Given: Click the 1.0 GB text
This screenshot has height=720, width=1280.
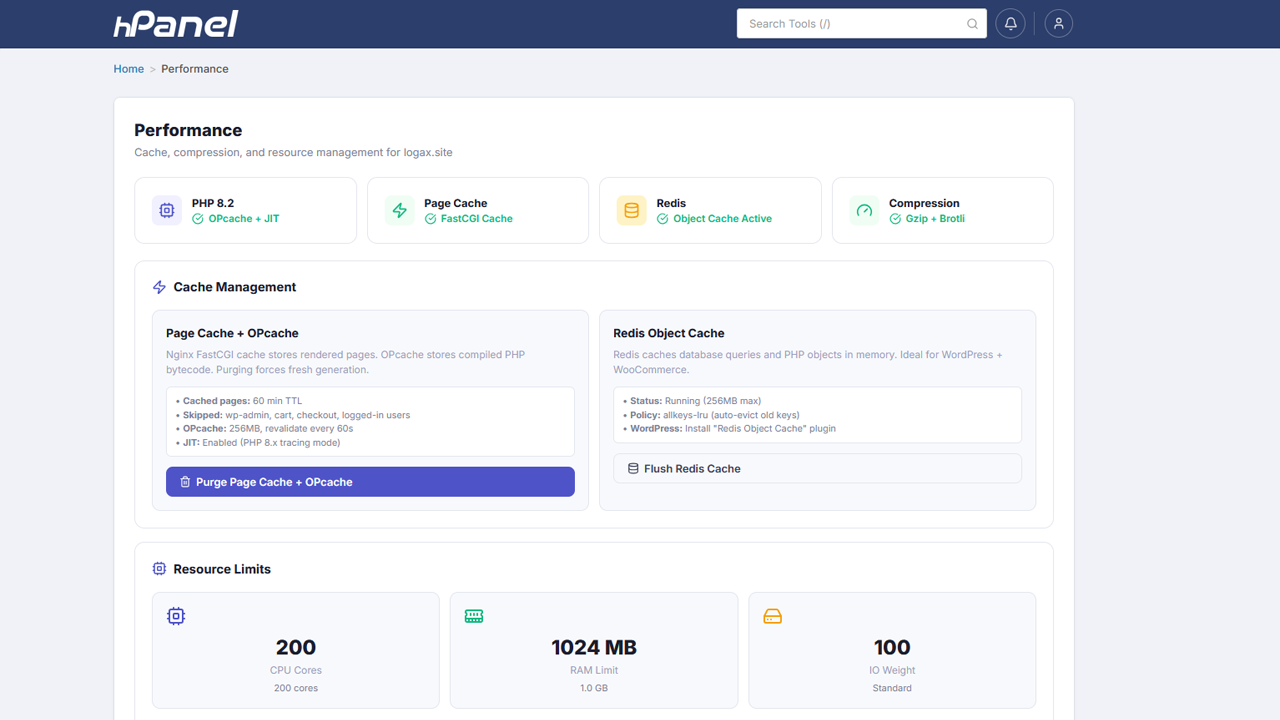Looking at the screenshot, I should pyautogui.click(x=594, y=688).
